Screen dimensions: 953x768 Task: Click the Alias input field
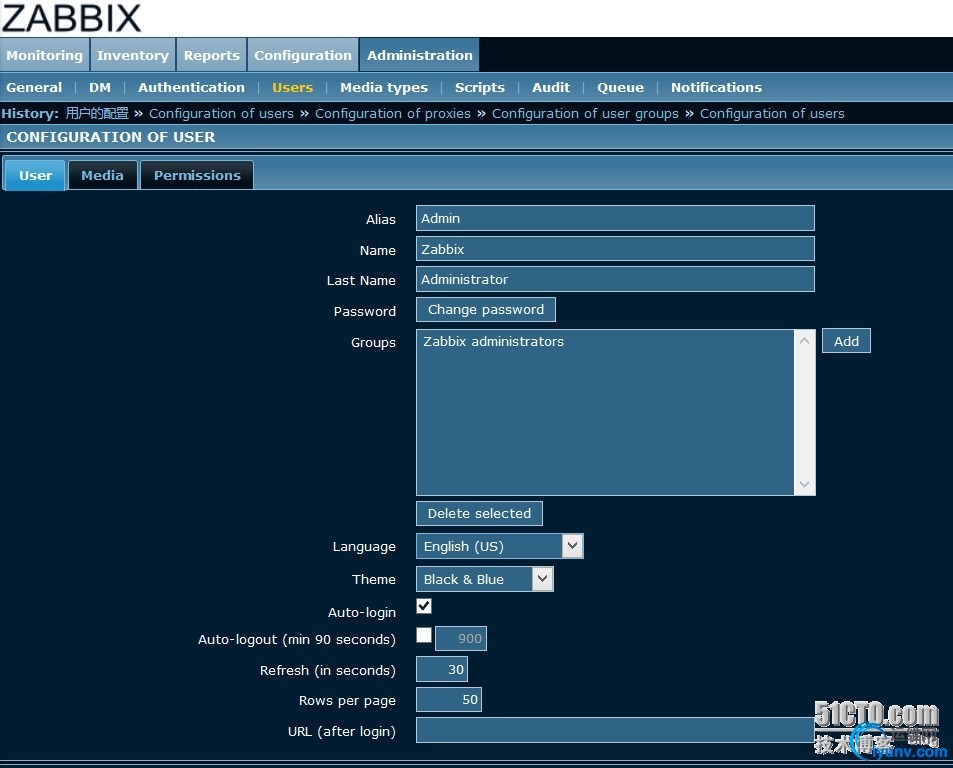[615, 218]
